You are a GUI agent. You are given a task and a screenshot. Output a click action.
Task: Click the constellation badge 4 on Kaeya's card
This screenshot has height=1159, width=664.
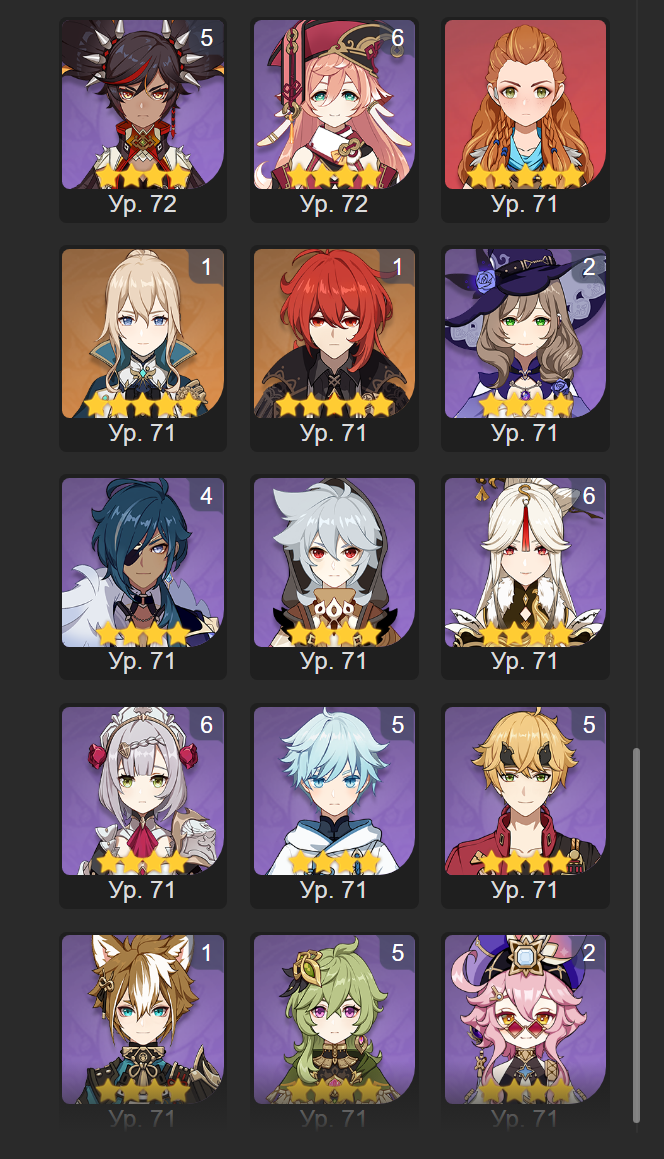[206, 495]
